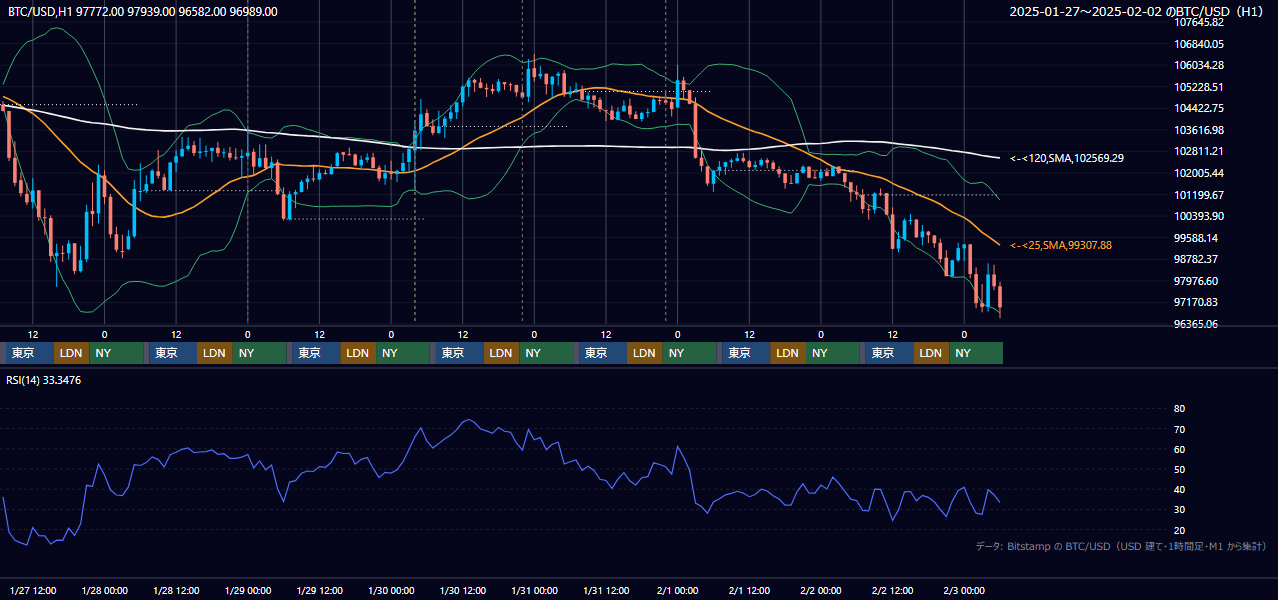Select price axis value 103616.98

coord(1199,130)
